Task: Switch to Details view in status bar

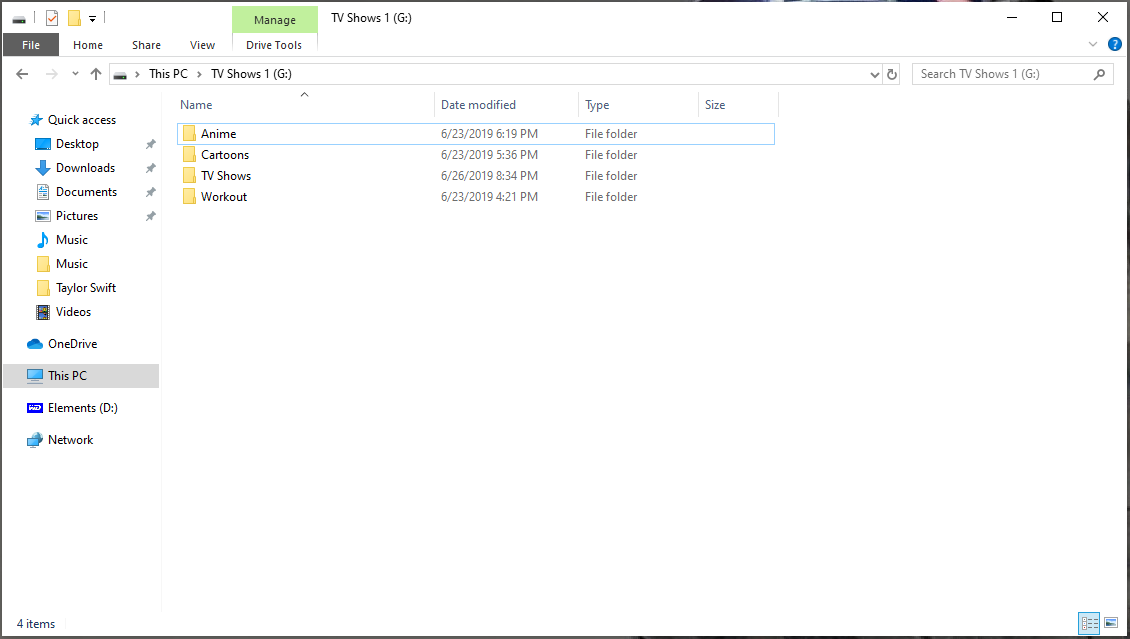Action: (1089, 622)
